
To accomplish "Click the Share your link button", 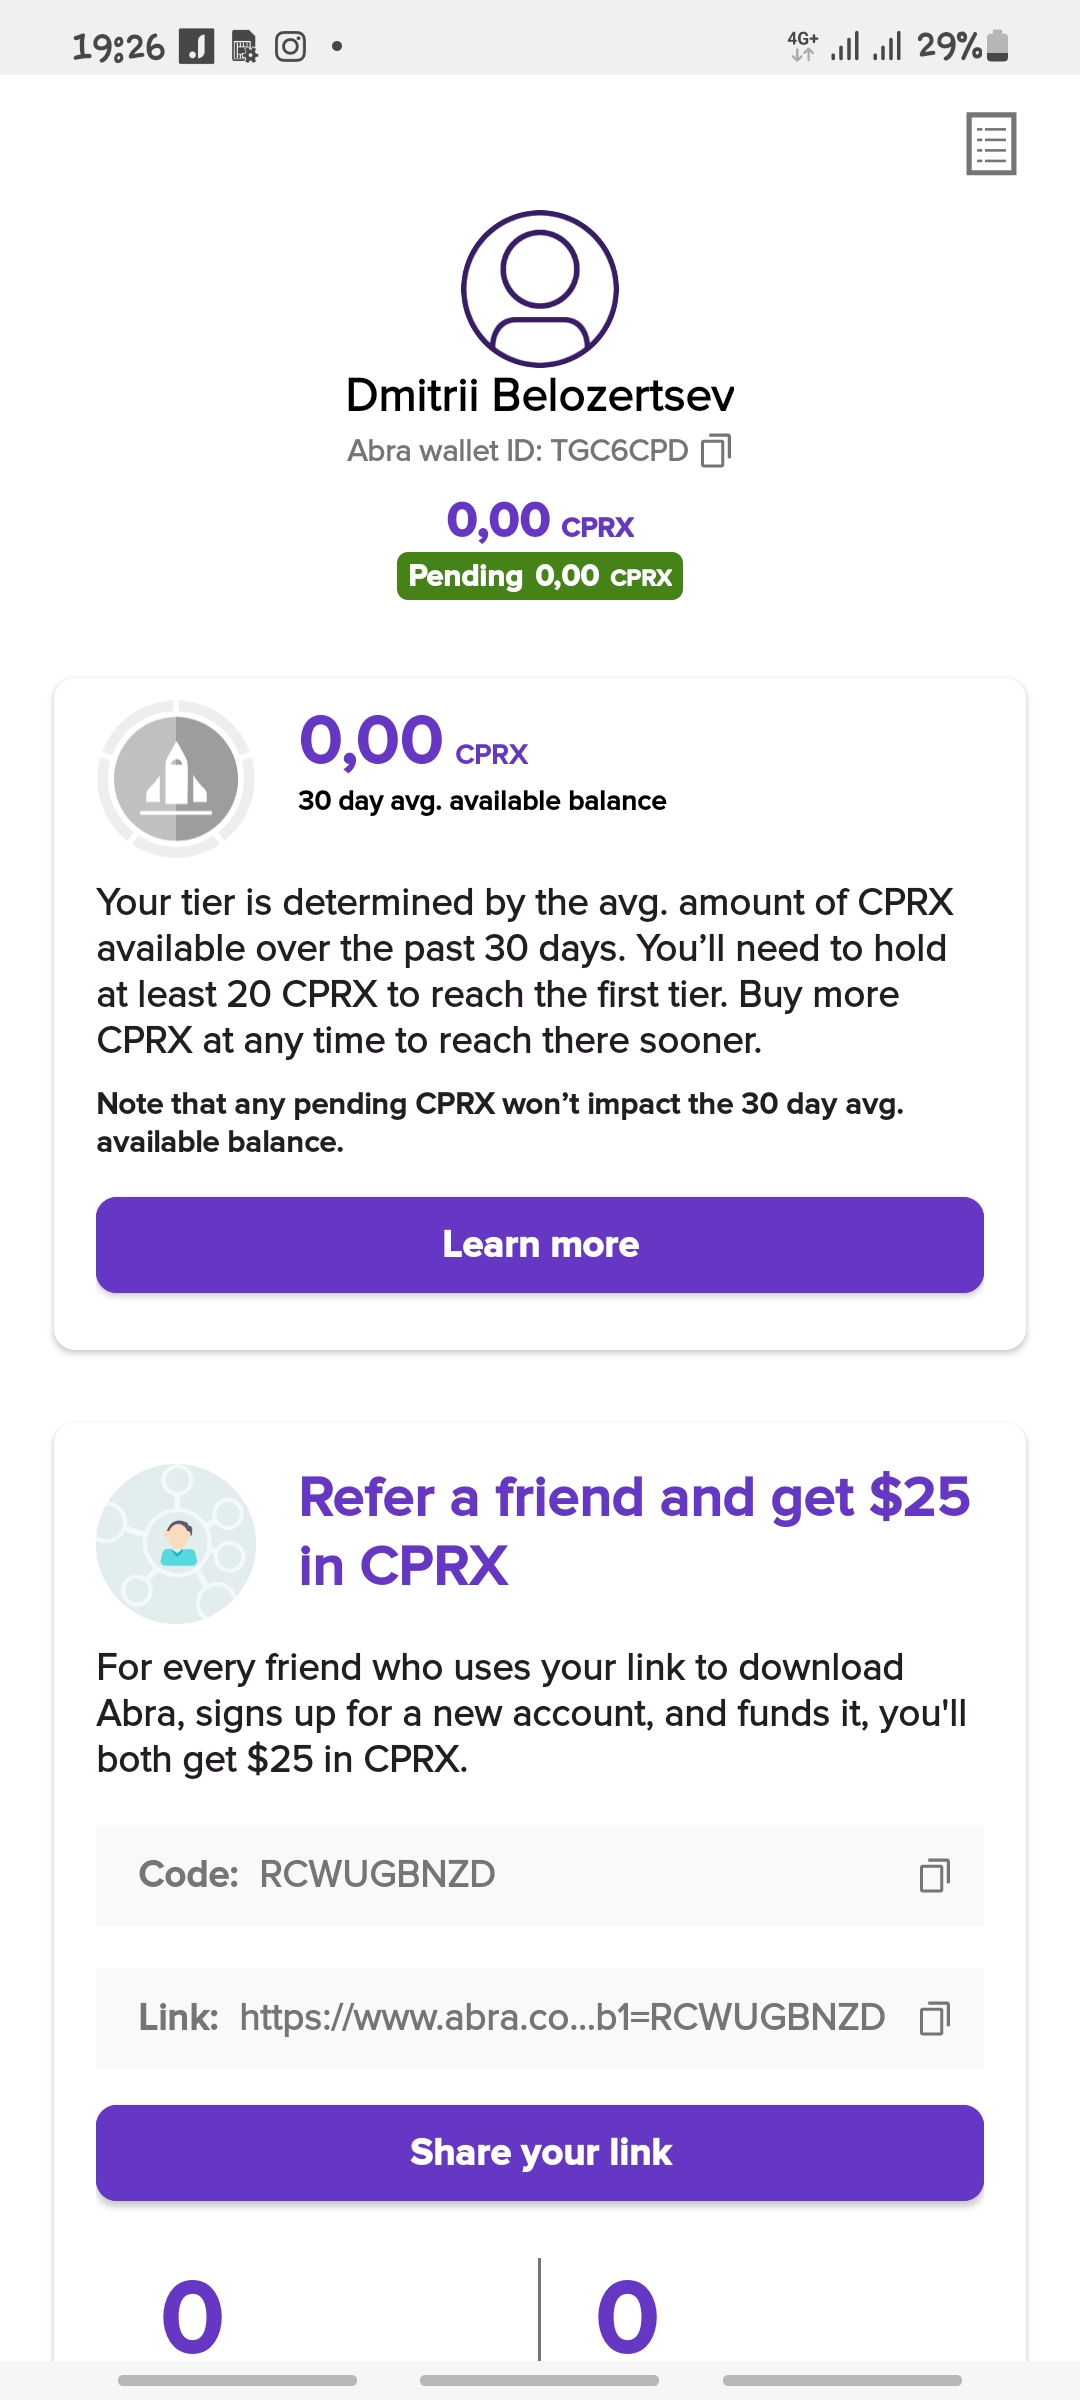I will point(540,2153).
